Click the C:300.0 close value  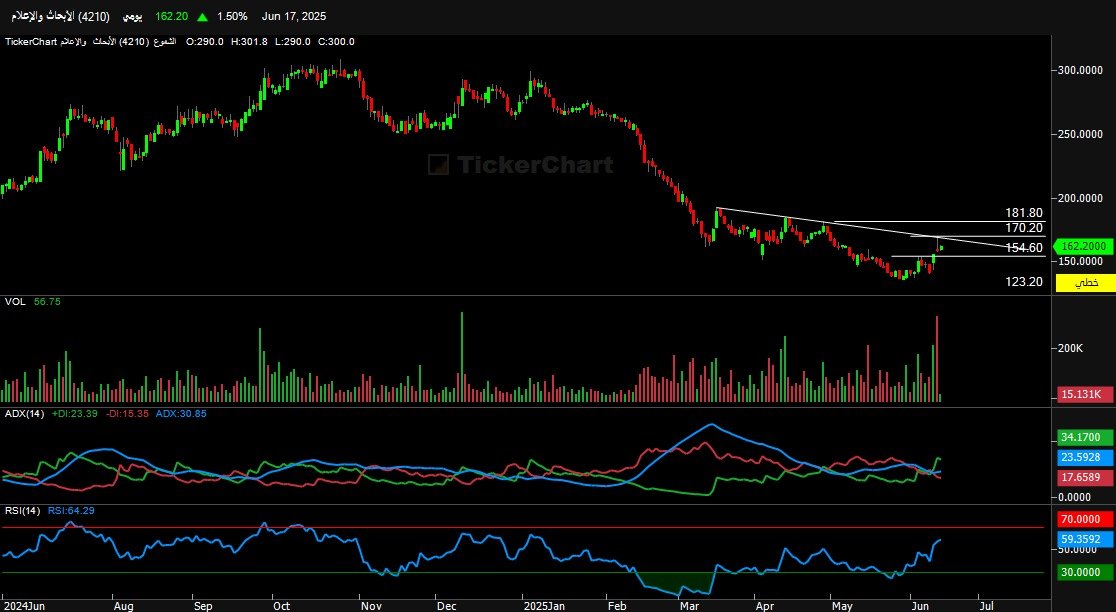336,42
